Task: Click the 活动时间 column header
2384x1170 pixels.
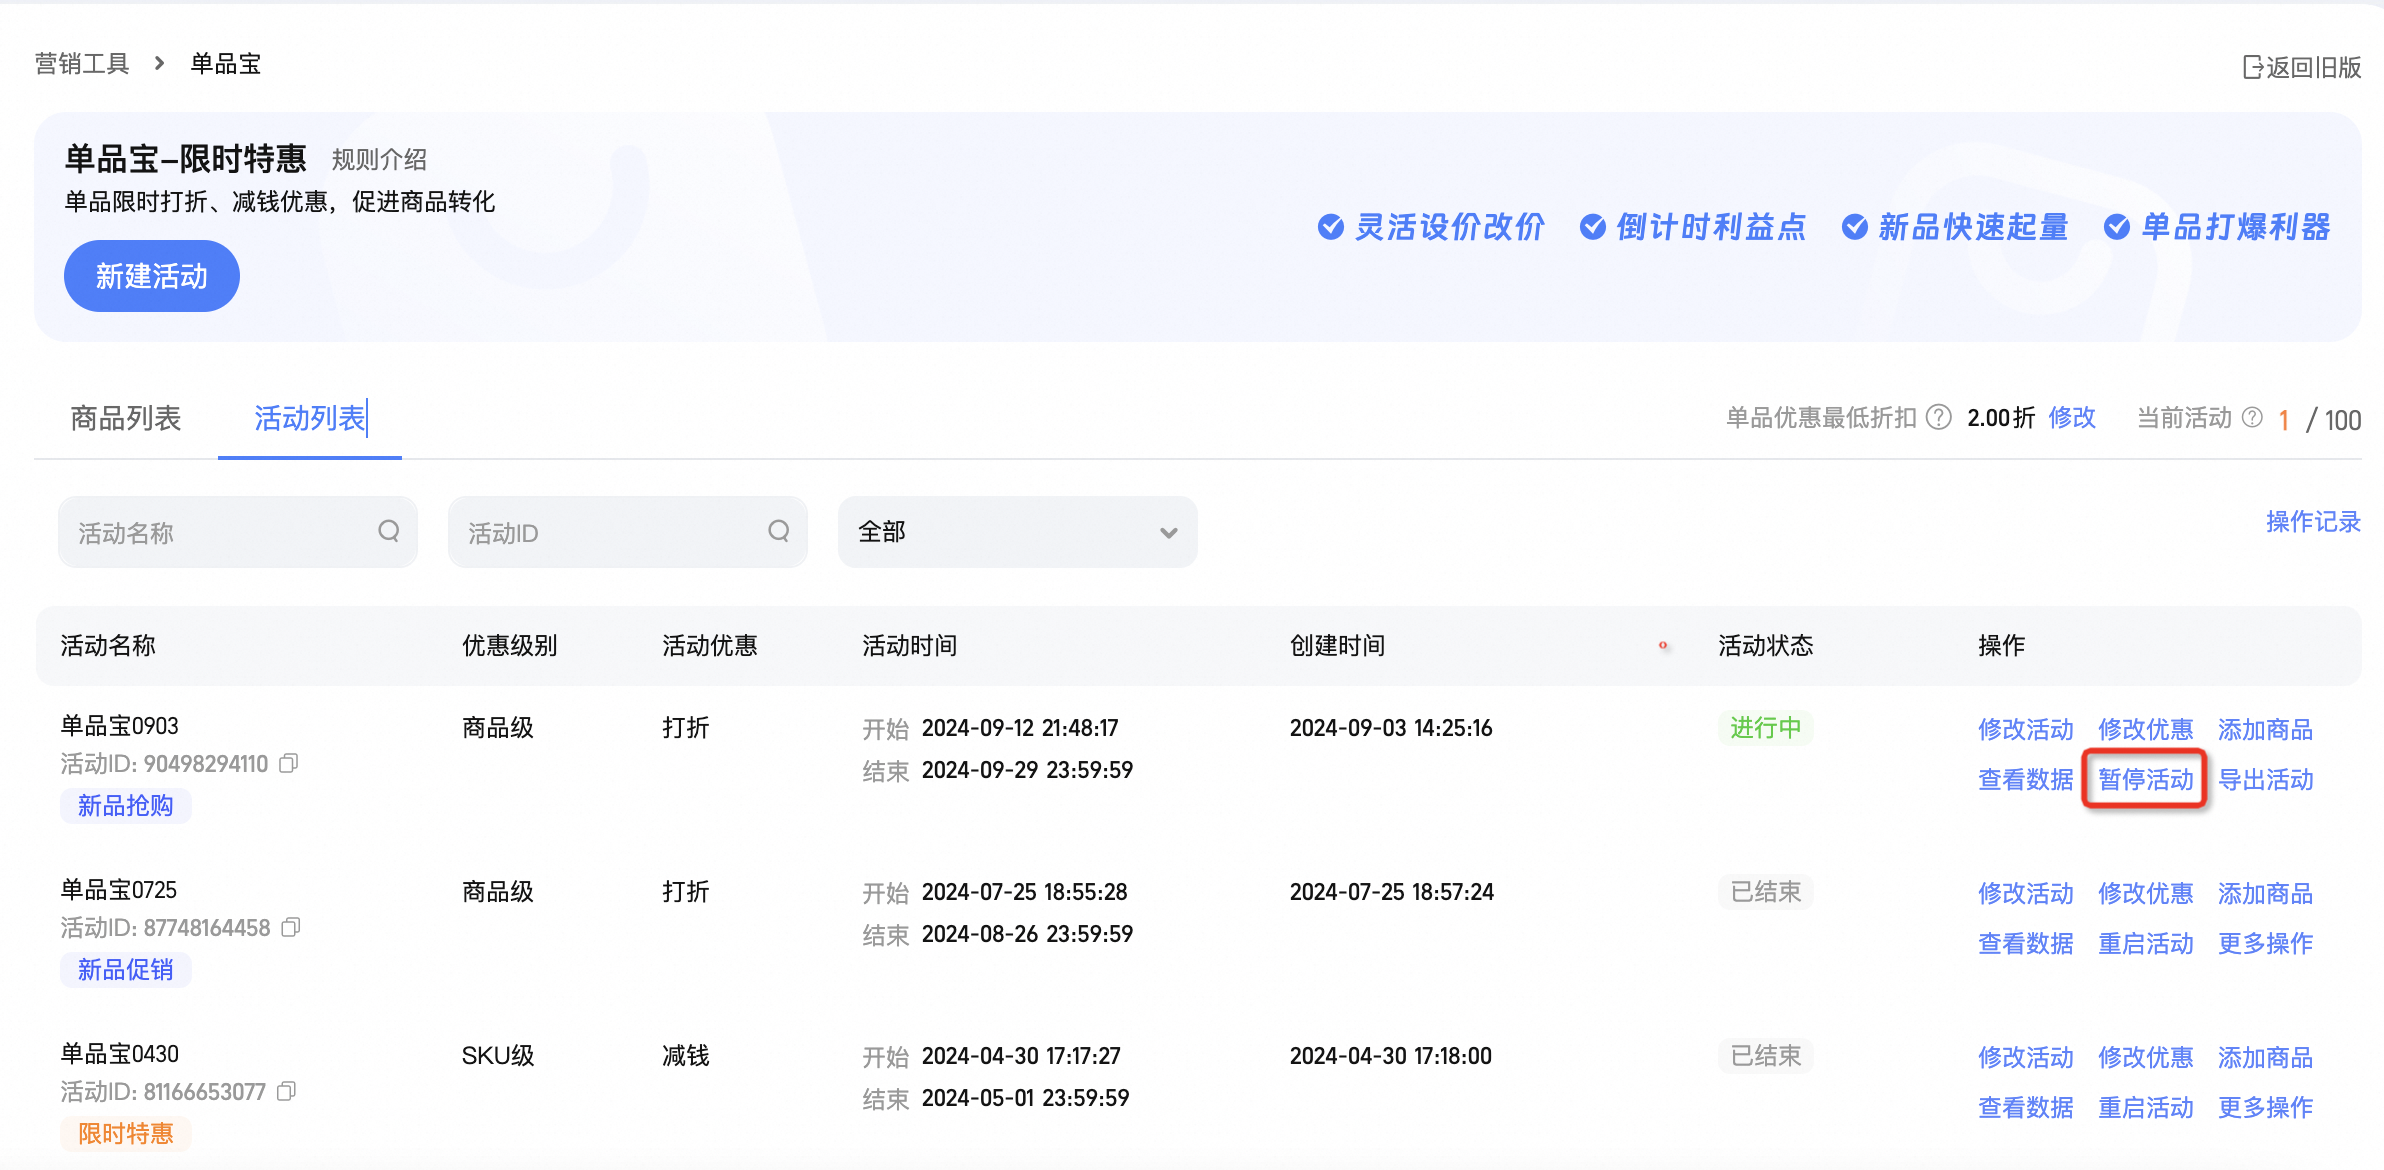Action: tap(910, 645)
